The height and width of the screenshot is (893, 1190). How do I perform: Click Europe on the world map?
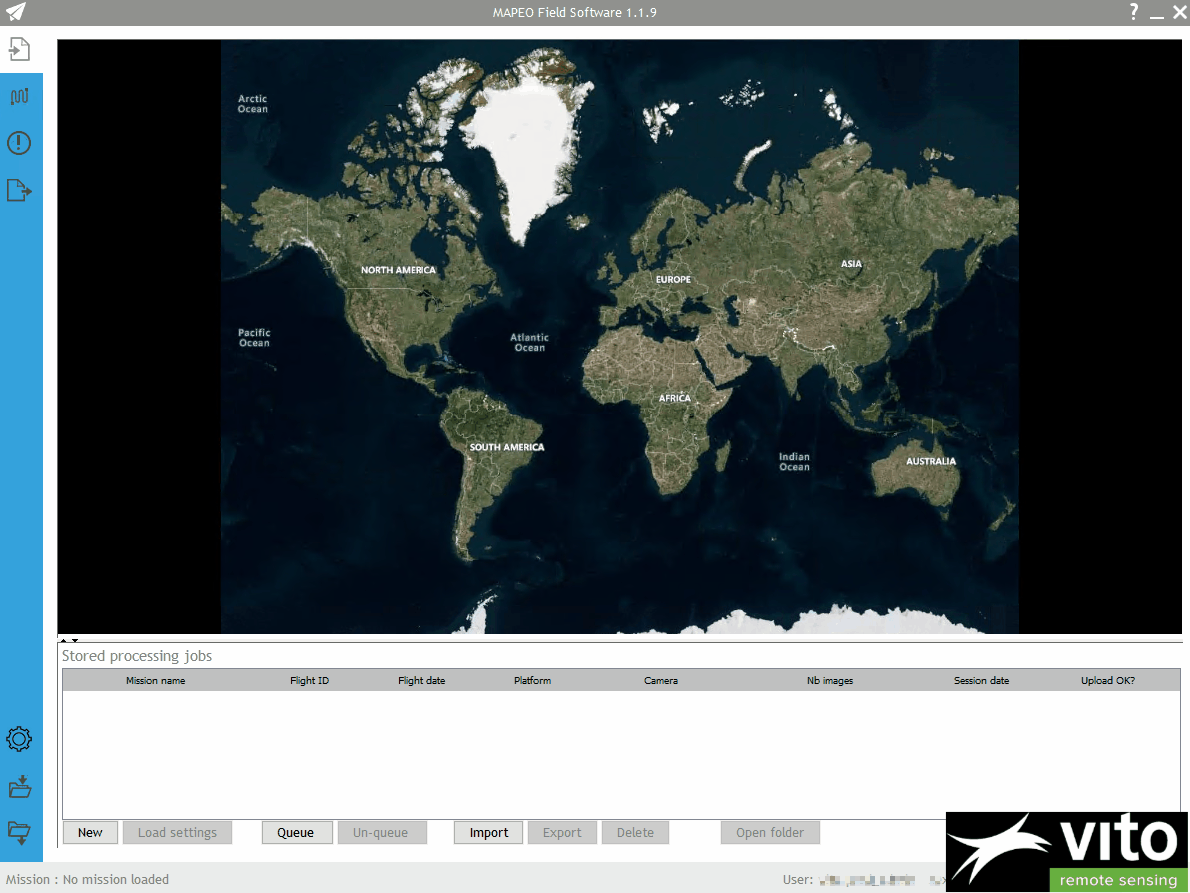pyautogui.click(x=673, y=279)
